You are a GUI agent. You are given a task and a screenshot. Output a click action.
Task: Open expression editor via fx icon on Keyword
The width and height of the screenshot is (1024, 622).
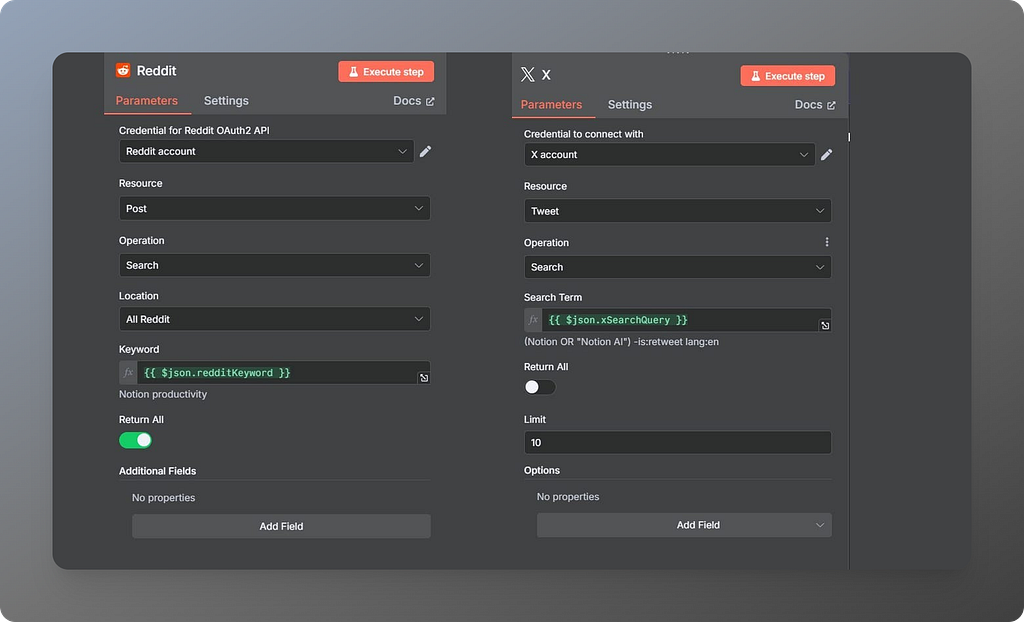tap(127, 372)
